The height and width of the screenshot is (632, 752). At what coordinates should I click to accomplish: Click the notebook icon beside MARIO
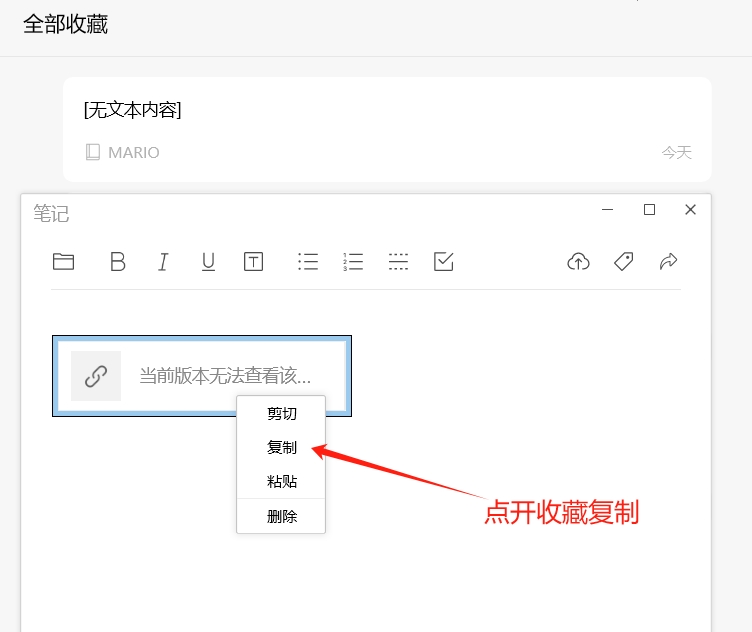(x=93, y=152)
